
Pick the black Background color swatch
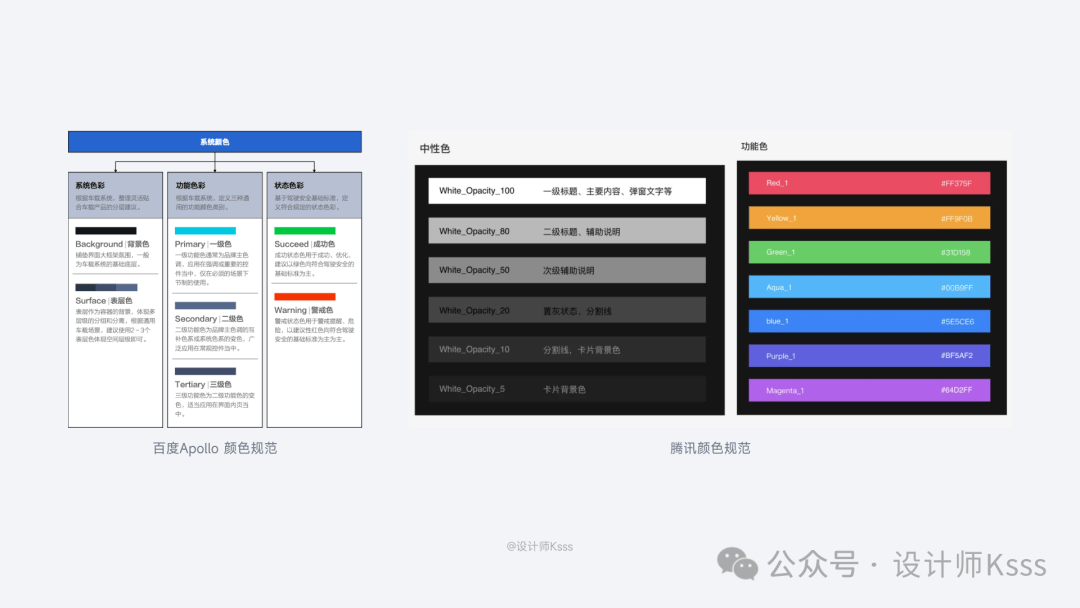pos(106,231)
